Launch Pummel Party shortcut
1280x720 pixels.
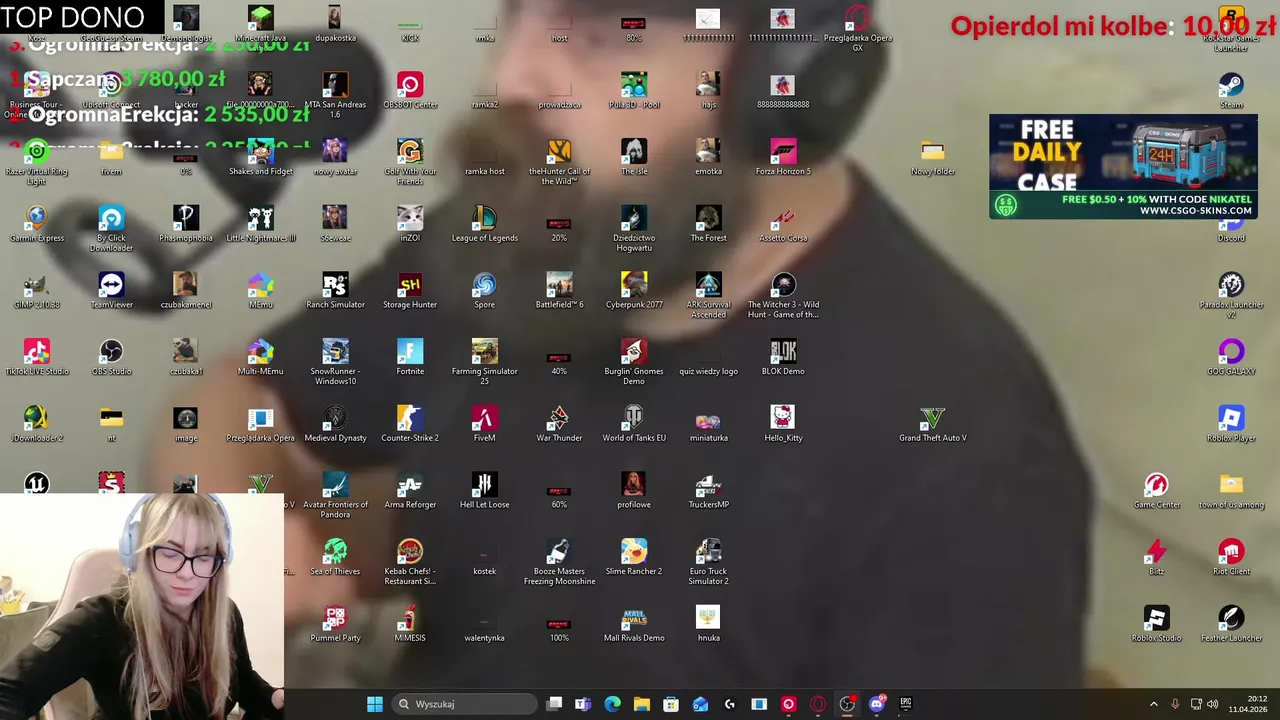click(x=335, y=624)
